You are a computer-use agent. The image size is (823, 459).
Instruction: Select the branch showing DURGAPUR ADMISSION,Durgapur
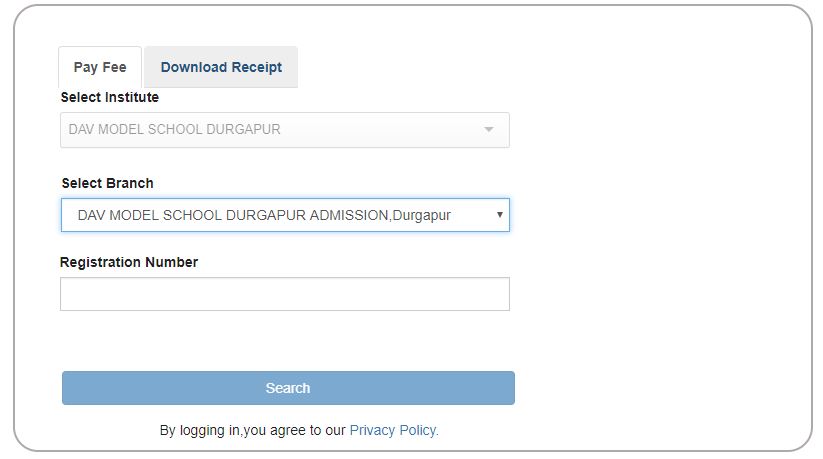264,215
